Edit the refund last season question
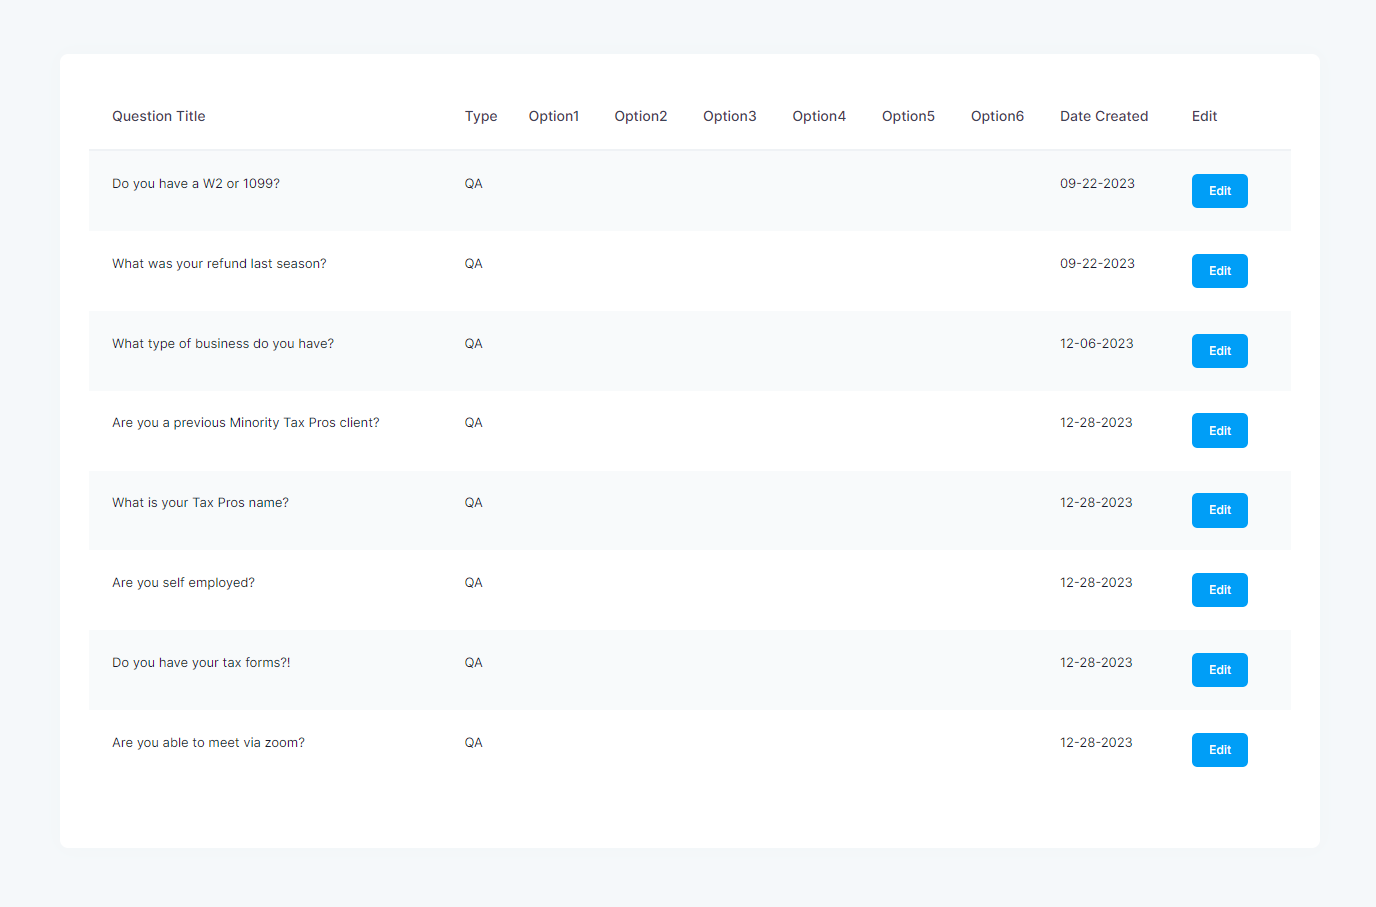The image size is (1376, 907). (x=1219, y=271)
